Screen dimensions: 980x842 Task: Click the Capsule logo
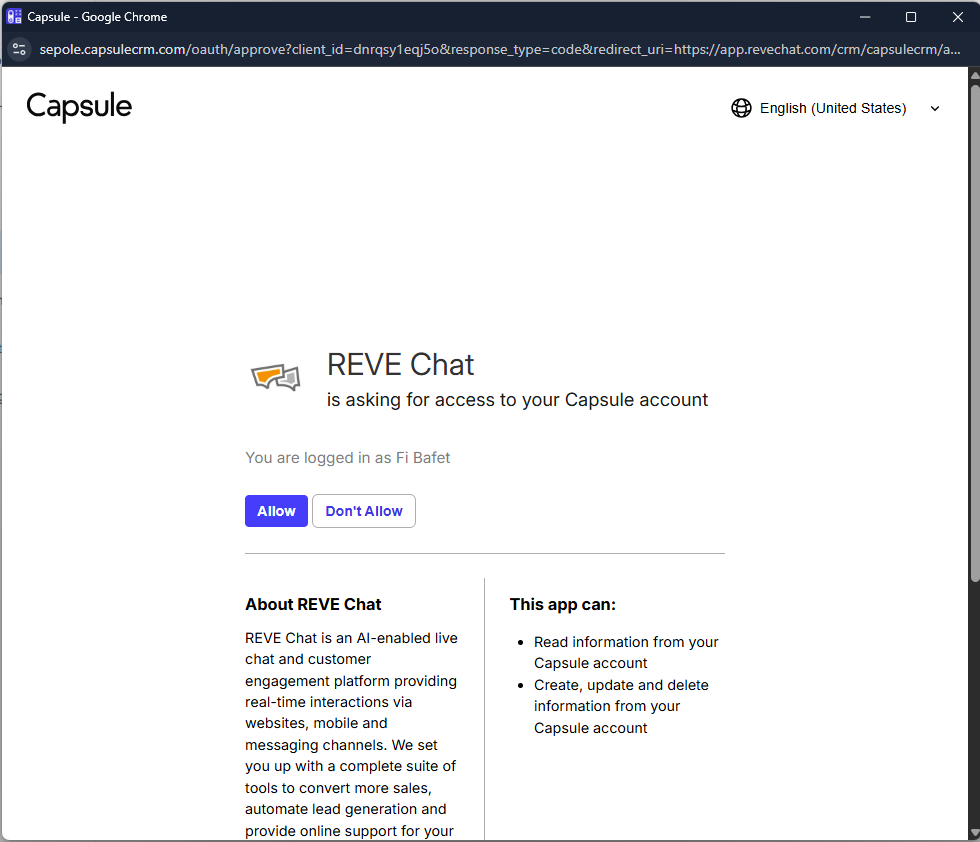79,107
